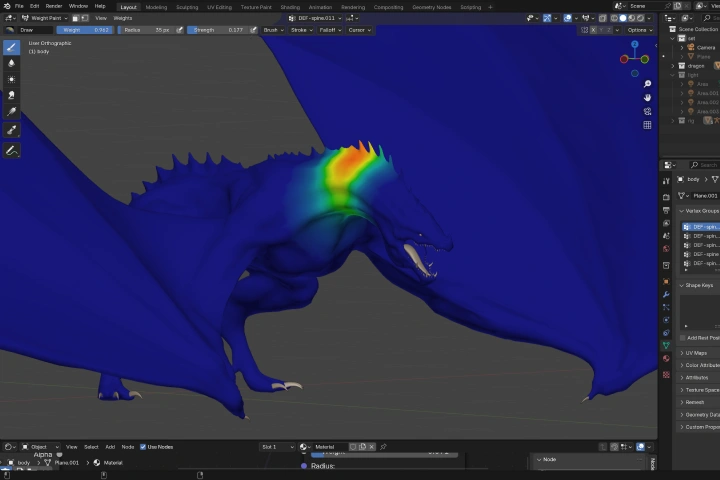Toggle strength pressure sensitivity
The width and height of the screenshot is (720, 480).
tap(253, 30)
